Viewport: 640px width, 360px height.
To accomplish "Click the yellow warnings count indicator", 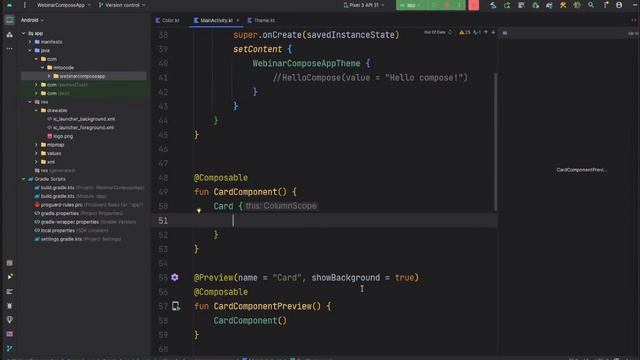I will pos(464,32).
